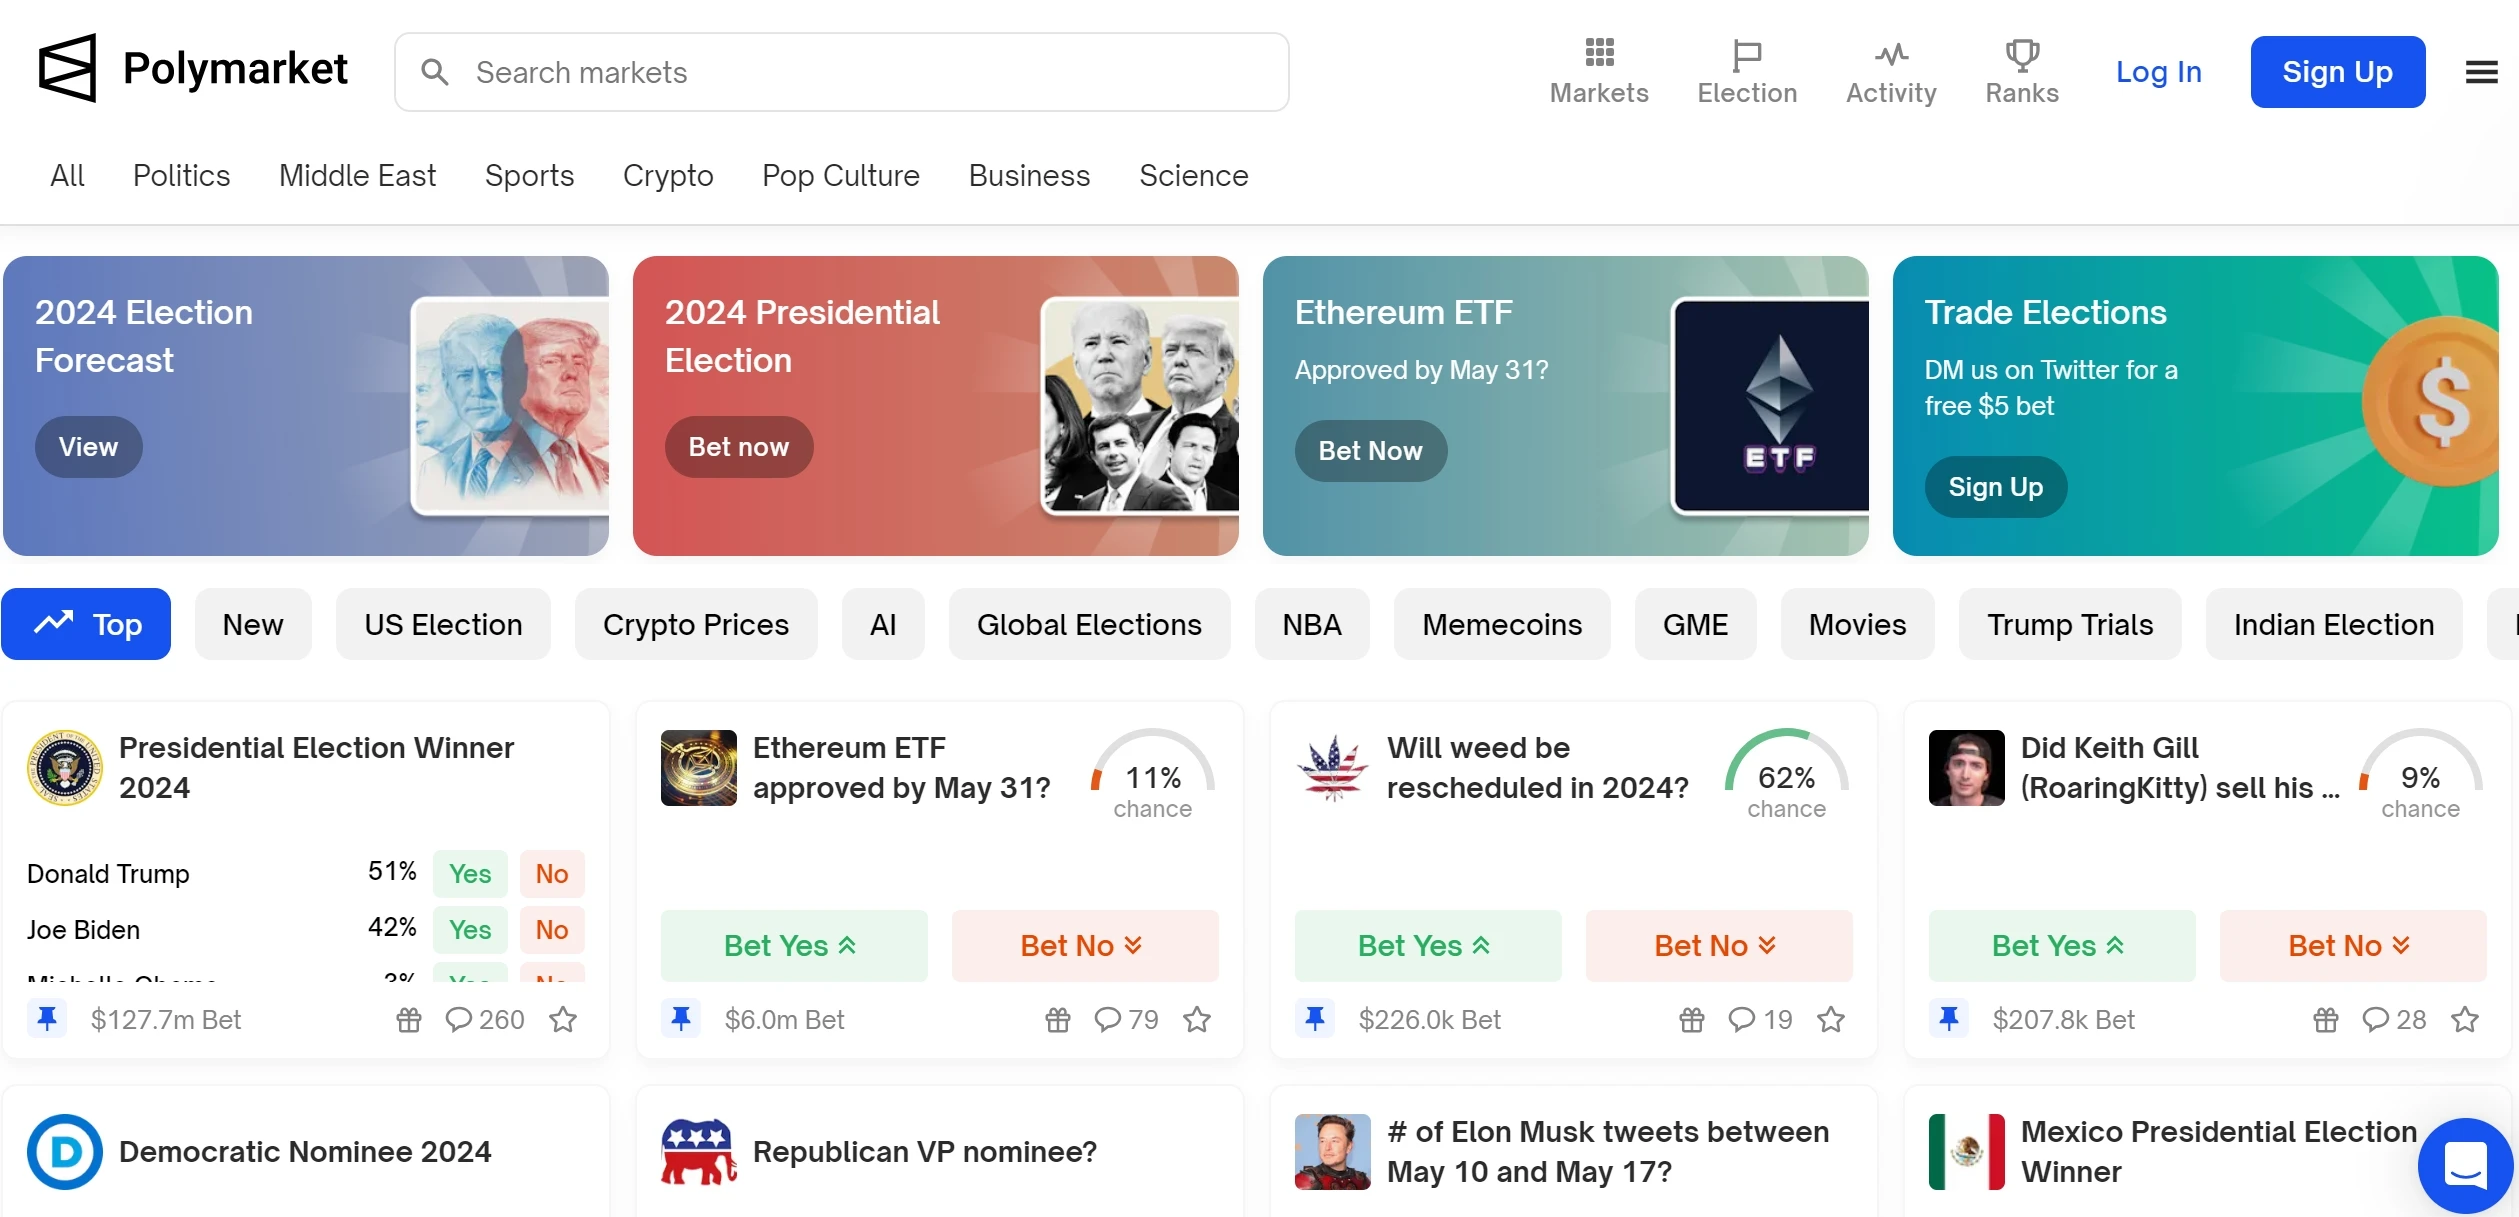Image resolution: width=2519 pixels, height=1217 pixels.
Task: Open the Ranks trophy icon
Action: [x=2021, y=55]
